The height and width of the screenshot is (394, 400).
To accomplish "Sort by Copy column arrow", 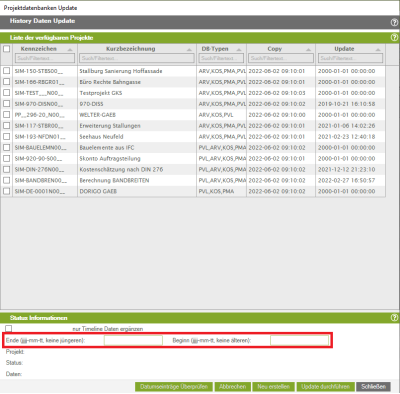I will pyautogui.click(x=308, y=50).
